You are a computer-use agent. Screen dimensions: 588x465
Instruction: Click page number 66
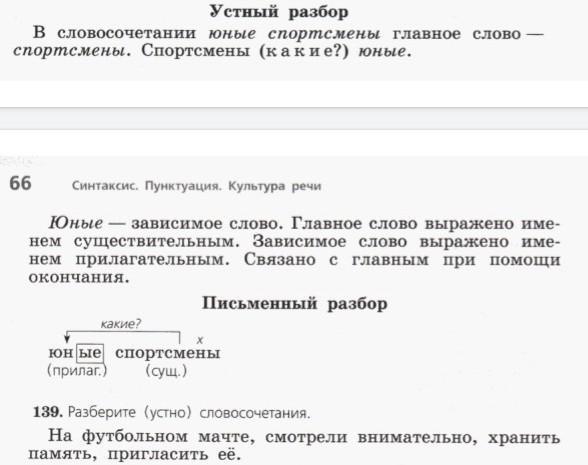[x=20, y=184]
